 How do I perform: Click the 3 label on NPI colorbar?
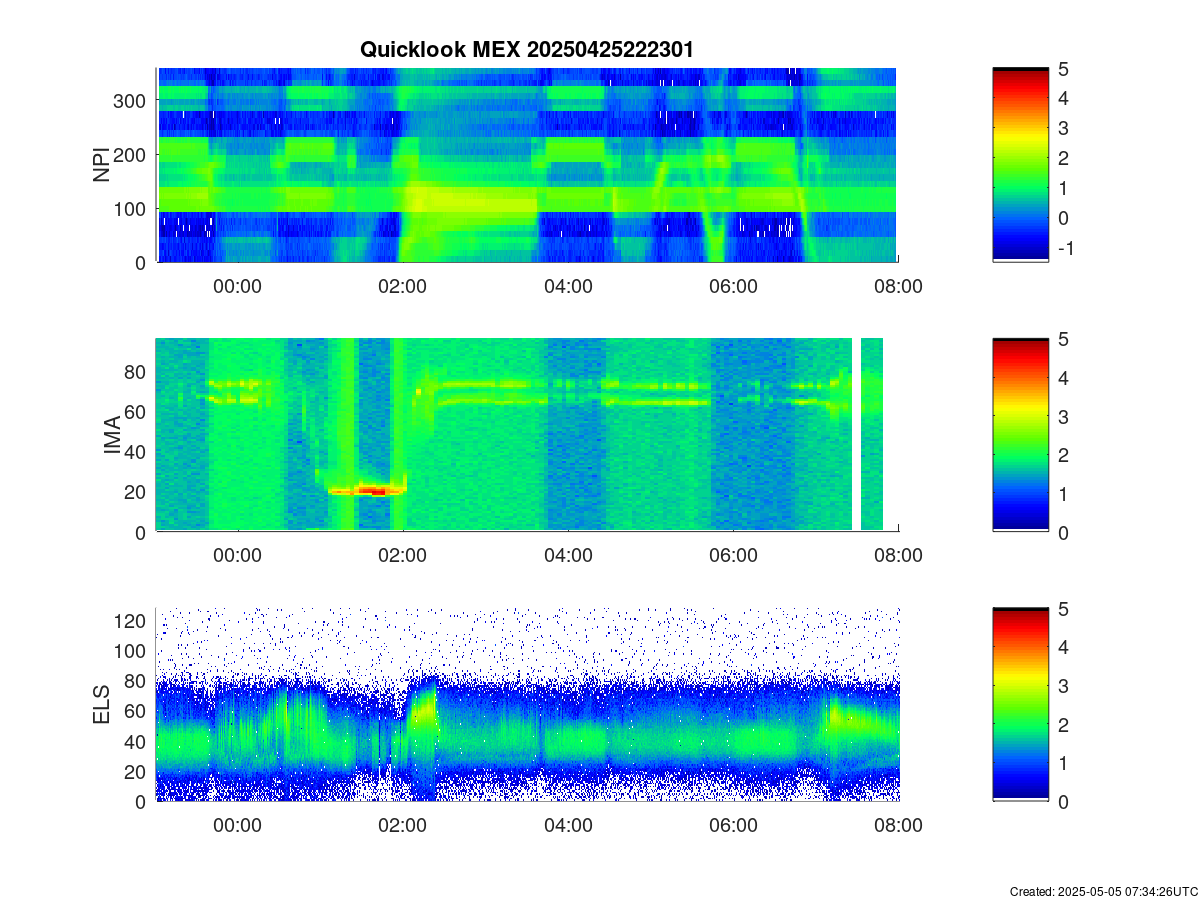tap(1064, 128)
